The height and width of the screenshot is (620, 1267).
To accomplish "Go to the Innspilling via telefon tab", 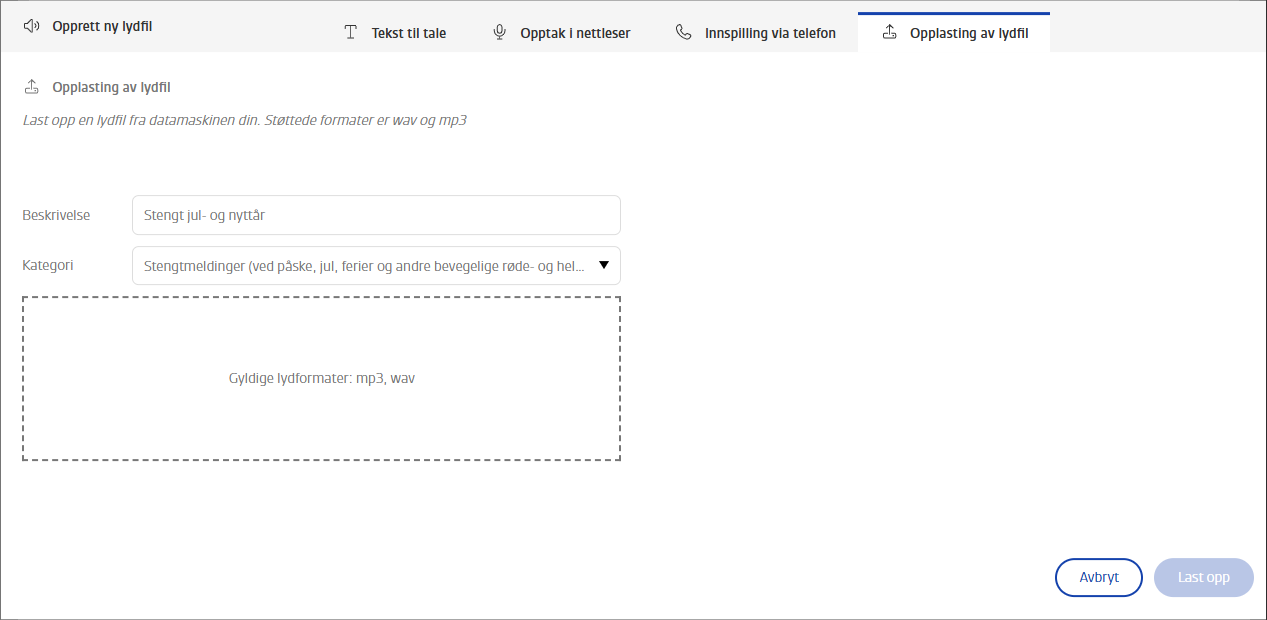I will tap(755, 33).
